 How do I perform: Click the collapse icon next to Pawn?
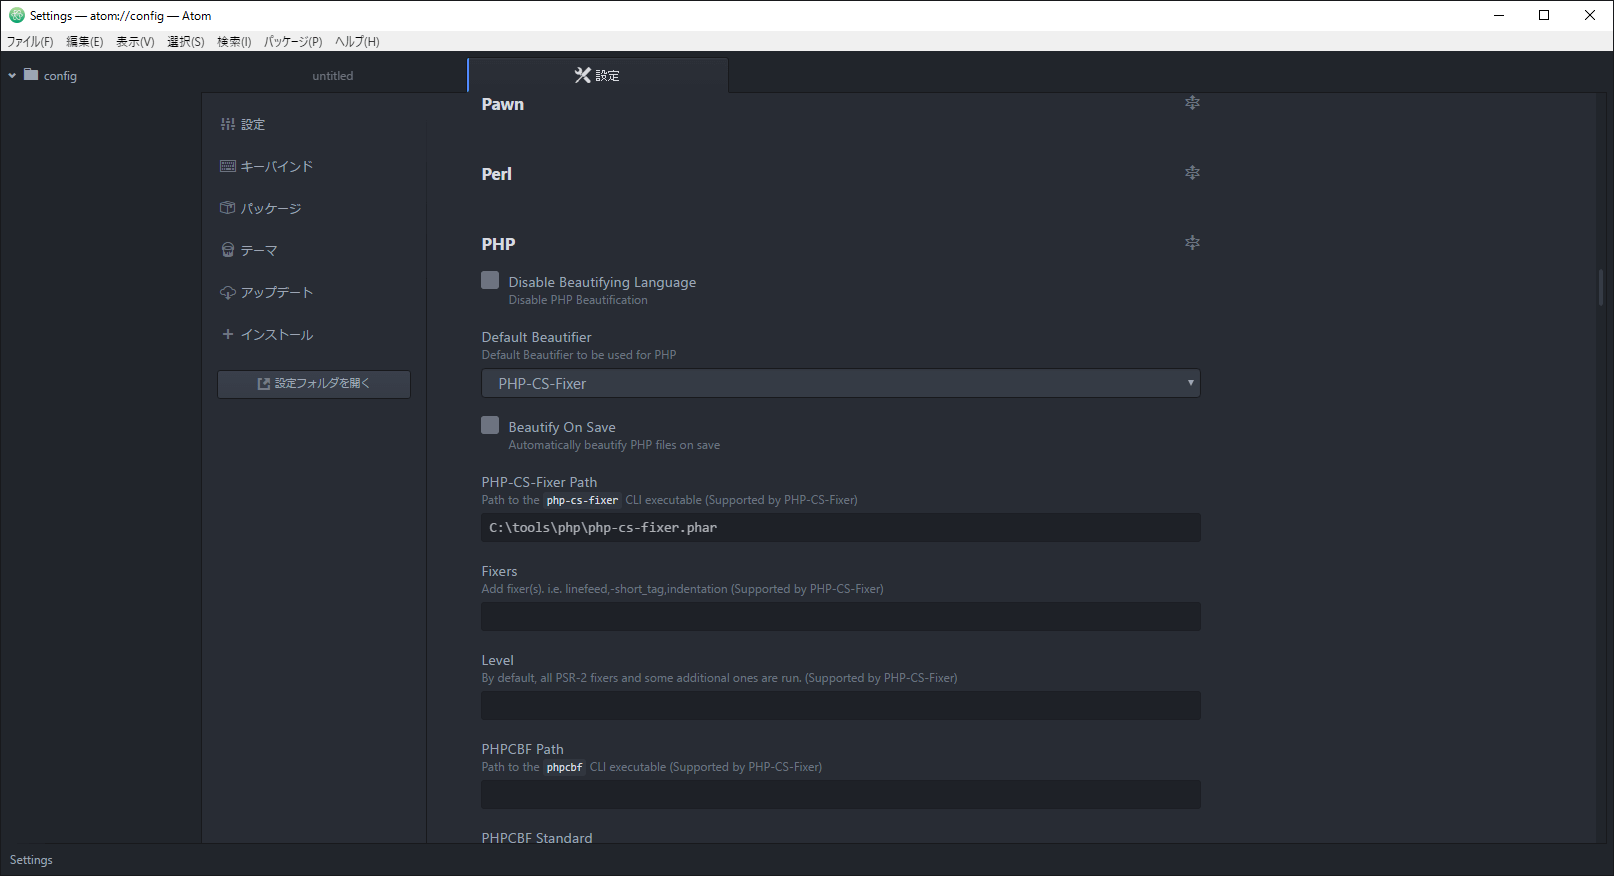coord(1192,103)
